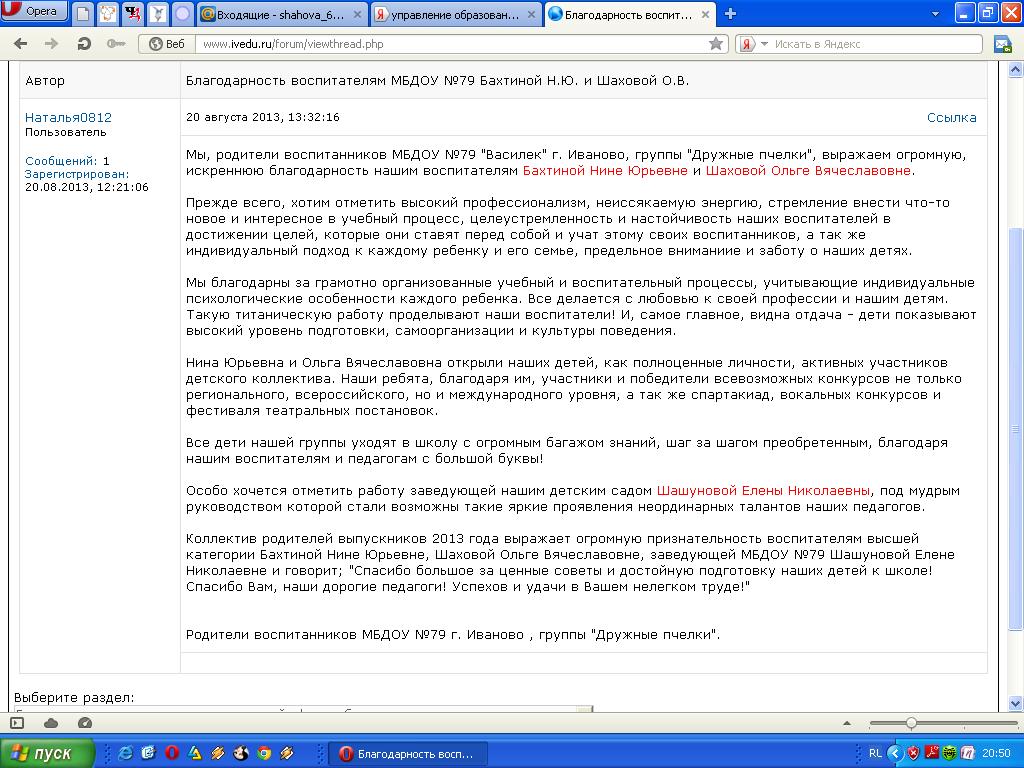Open the Наталья0812 user profile link
The width and height of the screenshot is (1024, 768).
(69, 118)
